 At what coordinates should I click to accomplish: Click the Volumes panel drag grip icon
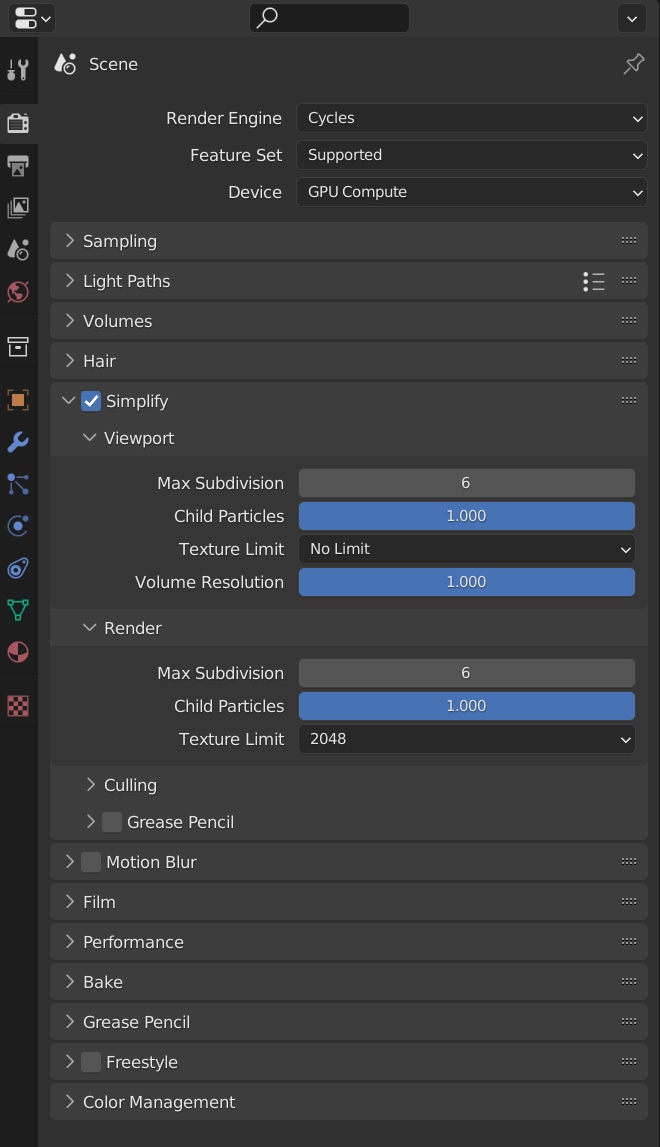click(x=629, y=320)
